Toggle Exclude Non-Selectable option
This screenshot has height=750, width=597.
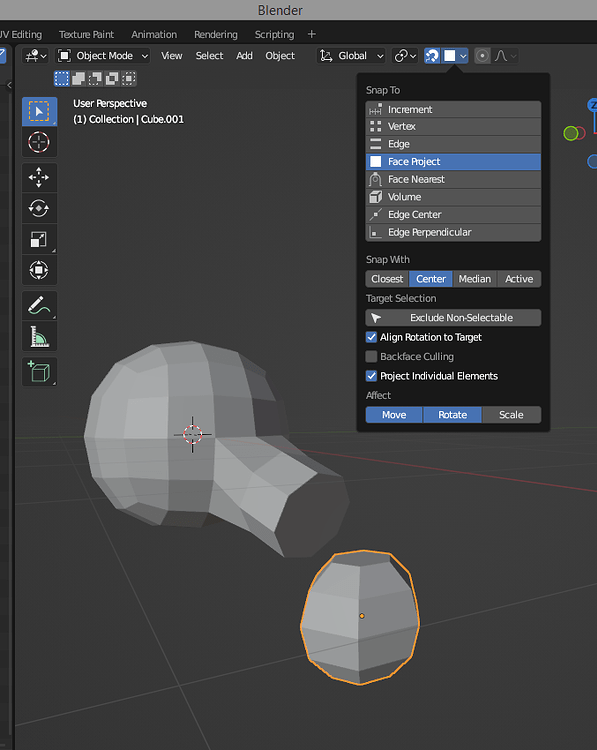point(453,318)
